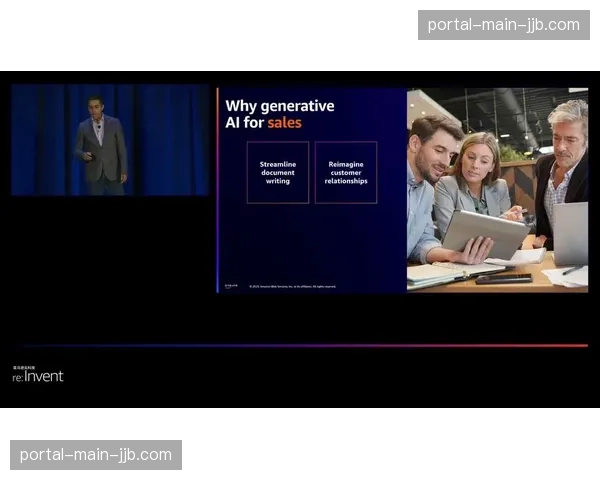The image size is (600, 480).
Task: Click the office team photo on the slide
Action: 497,190
